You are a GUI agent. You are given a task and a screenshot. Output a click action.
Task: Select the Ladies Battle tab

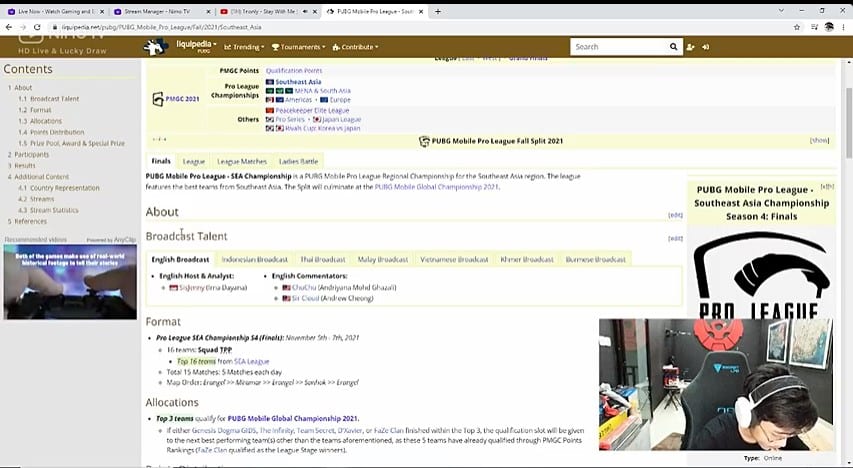[x=299, y=162]
